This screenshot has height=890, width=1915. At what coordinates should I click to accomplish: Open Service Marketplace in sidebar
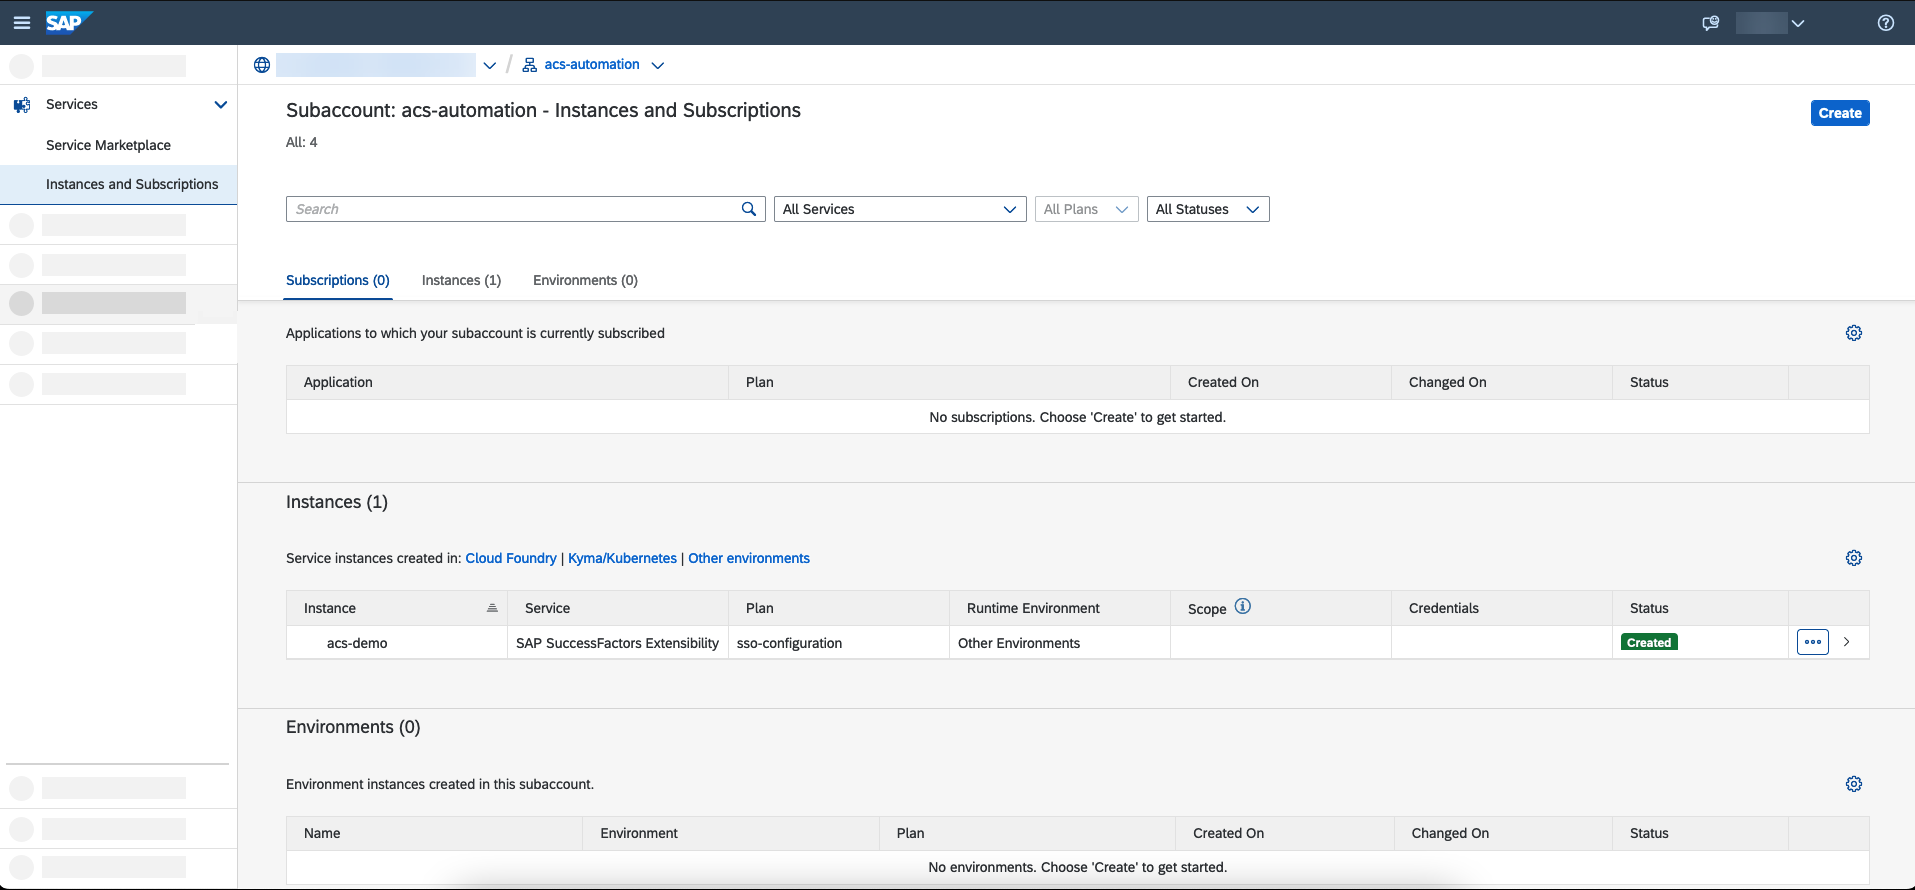[x=108, y=145]
